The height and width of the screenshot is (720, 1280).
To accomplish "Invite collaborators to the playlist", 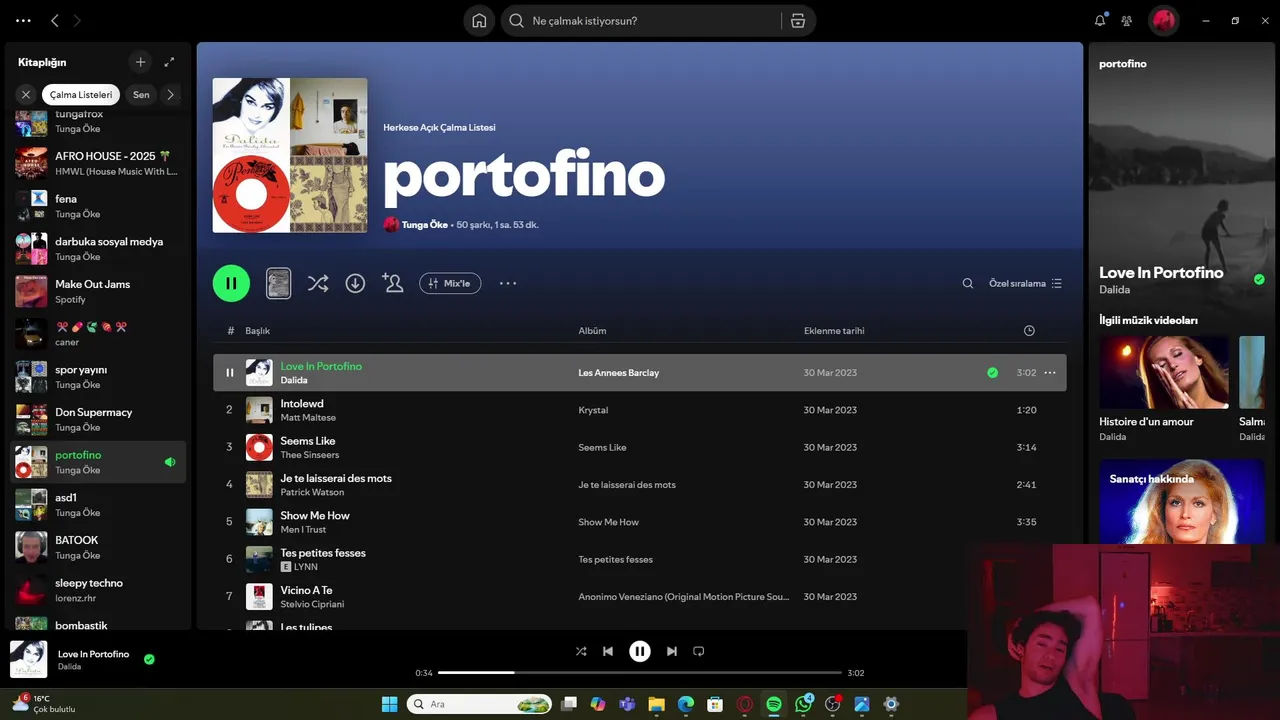I will [x=393, y=283].
